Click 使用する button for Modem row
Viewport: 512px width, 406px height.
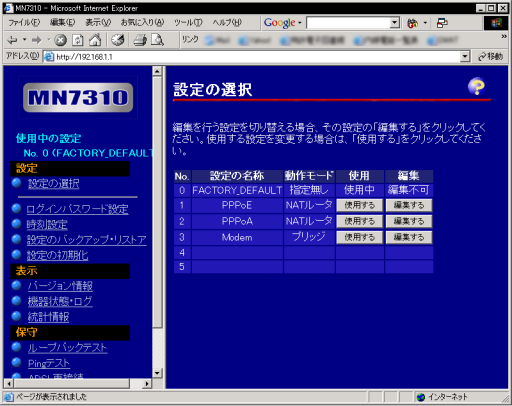[x=359, y=237]
